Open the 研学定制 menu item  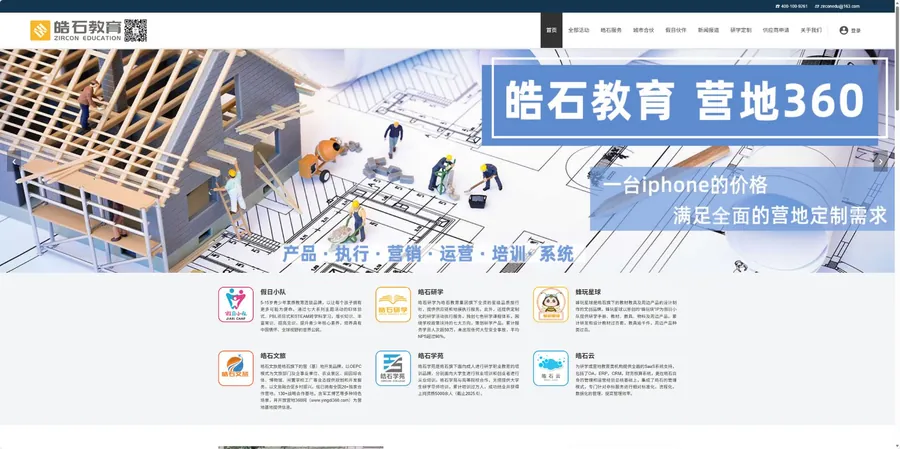[740, 30]
